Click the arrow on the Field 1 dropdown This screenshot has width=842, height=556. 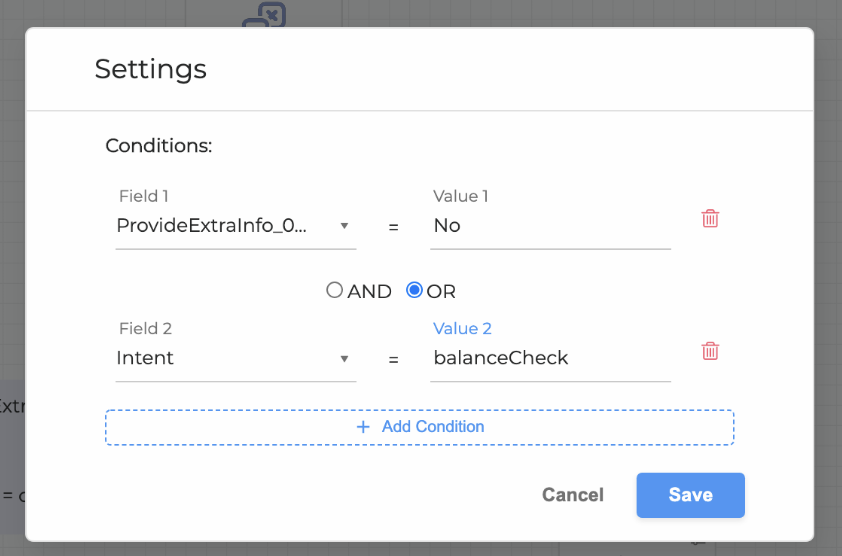(344, 226)
